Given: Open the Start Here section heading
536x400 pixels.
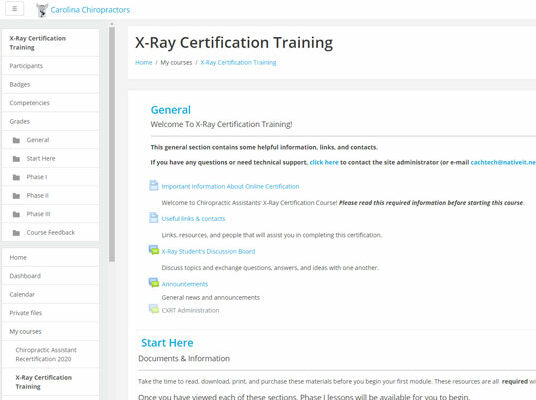Looking at the screenshot, I should (x=167, y=343).
